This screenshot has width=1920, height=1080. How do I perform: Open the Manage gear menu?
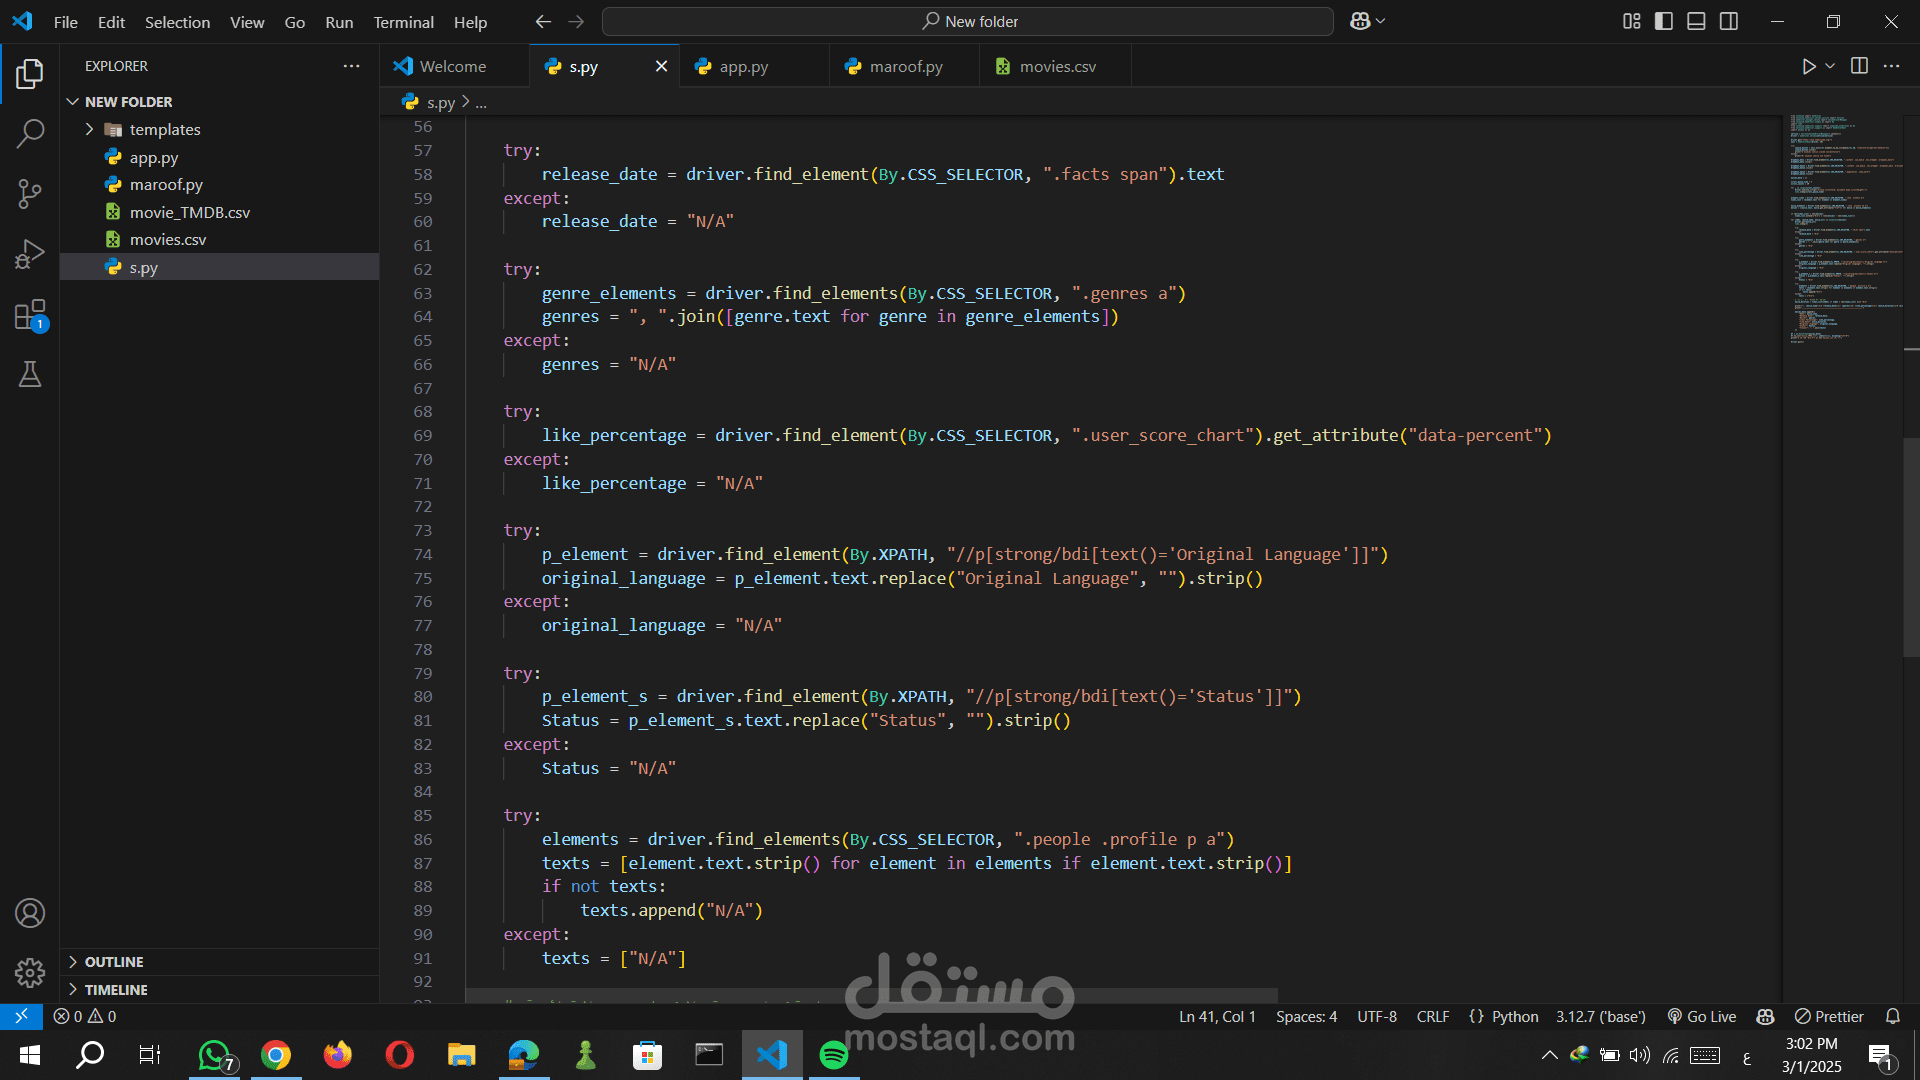30,972
